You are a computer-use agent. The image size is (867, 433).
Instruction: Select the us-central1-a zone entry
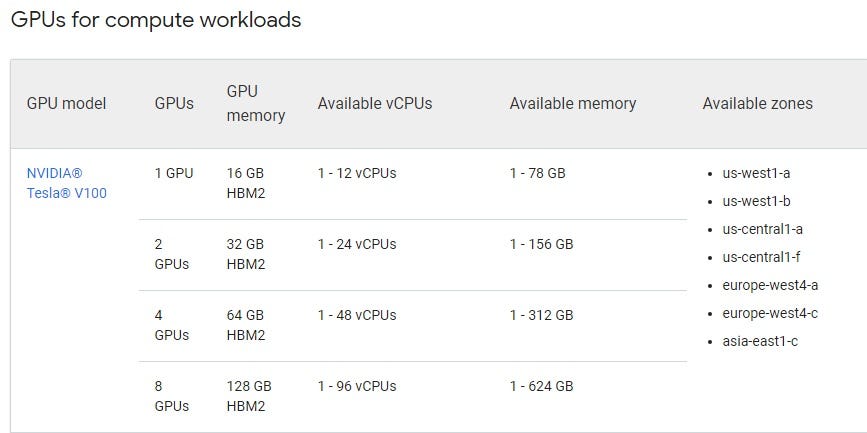[762, 229]
